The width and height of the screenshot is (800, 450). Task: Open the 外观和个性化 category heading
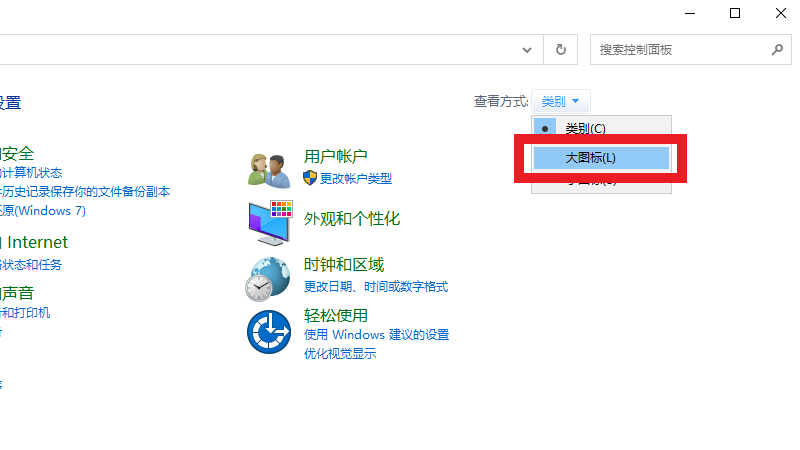point(351,218)
